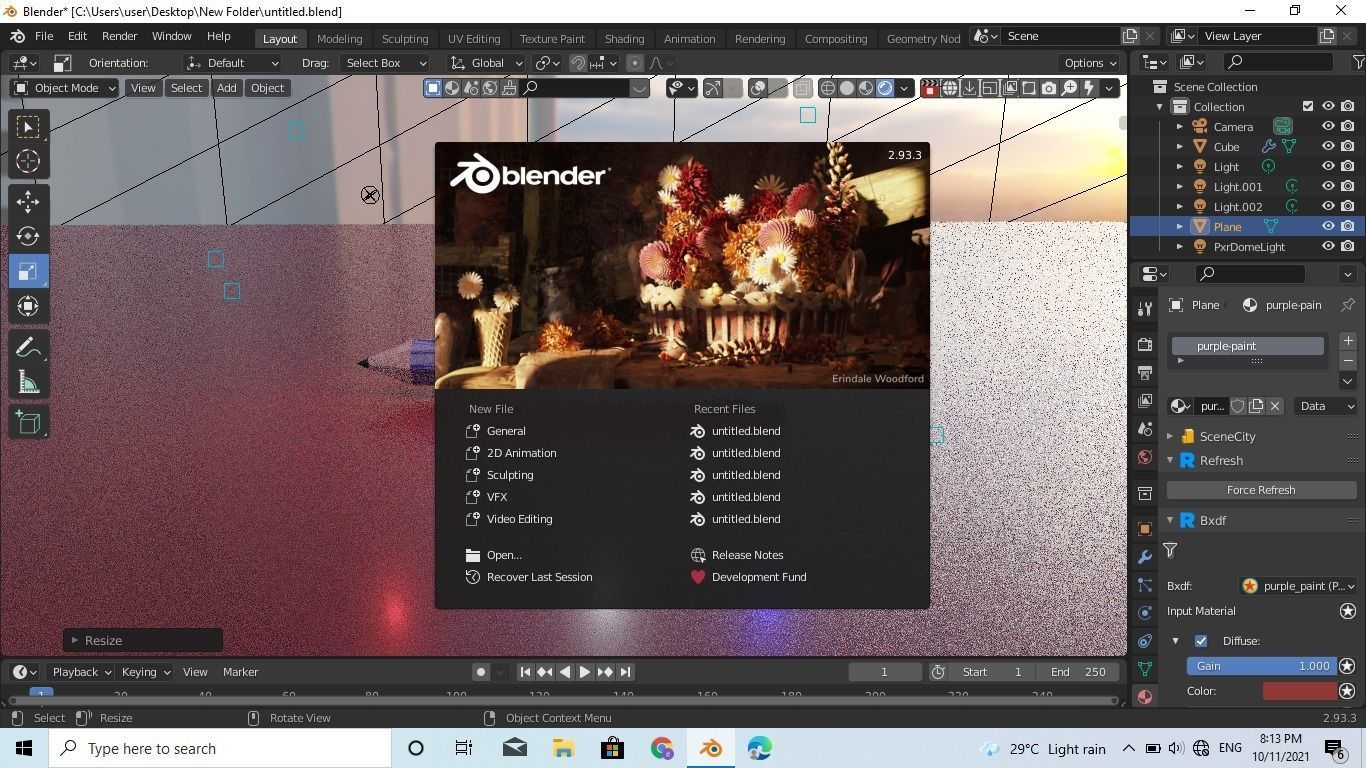
Task: Toggle snapping magnet in header
Action: (578, 63)
